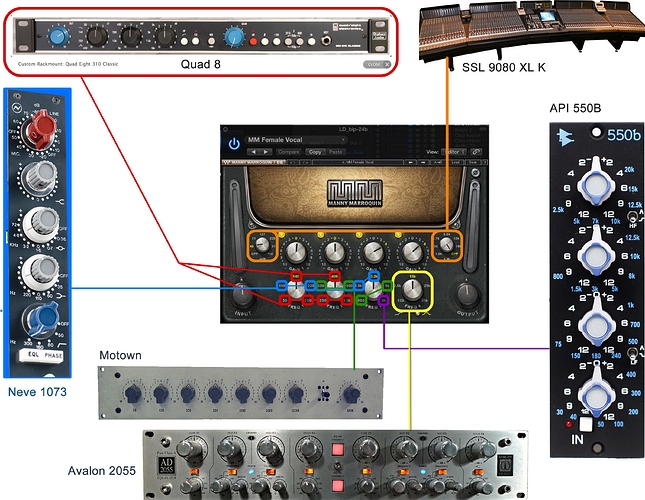Open the MM Female Vocal preset dropdown

(296, 140)
